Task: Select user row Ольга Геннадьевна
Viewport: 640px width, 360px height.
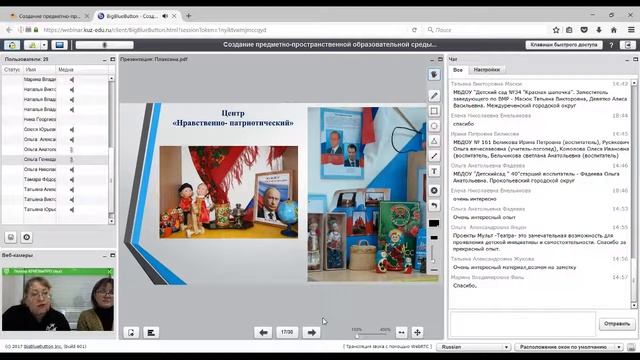Action: tap(55, 159)
